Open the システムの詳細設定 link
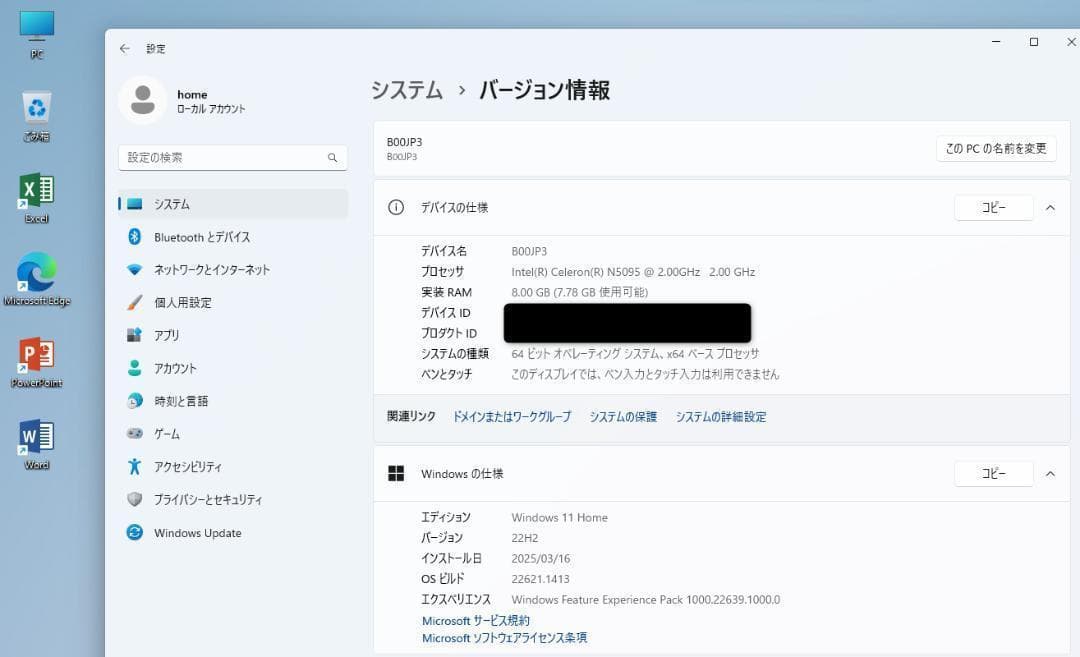This screenshot has height=657, width=1080. (721, 416)
